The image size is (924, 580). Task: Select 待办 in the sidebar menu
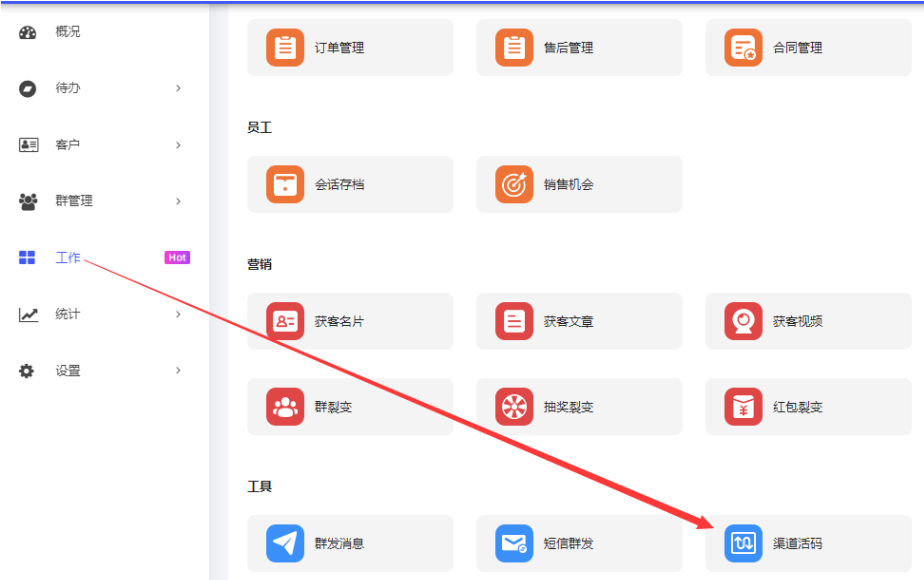68,88
